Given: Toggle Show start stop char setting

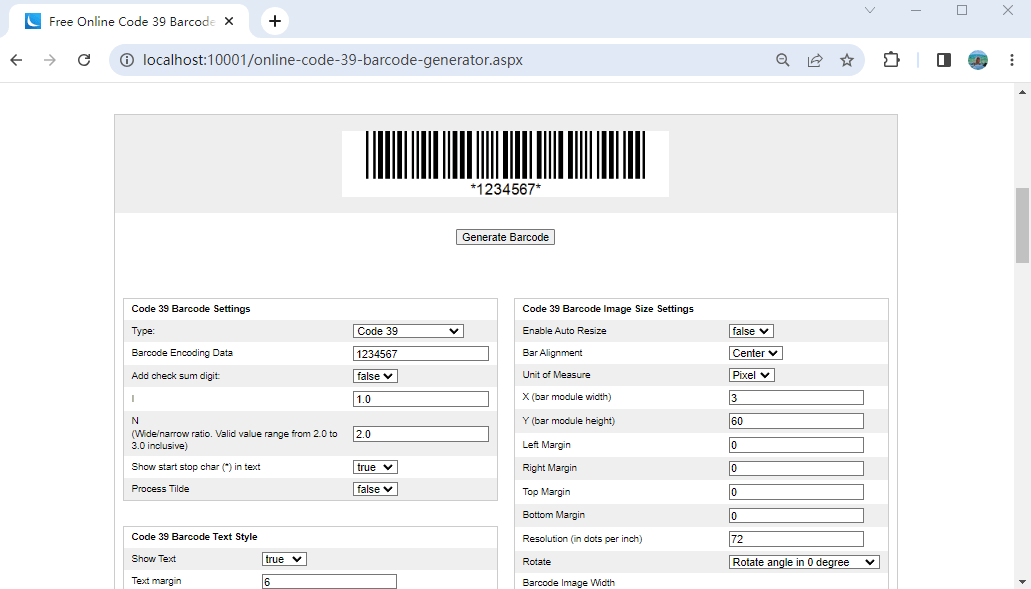Looking at the screenshot, I should (375, 466).
